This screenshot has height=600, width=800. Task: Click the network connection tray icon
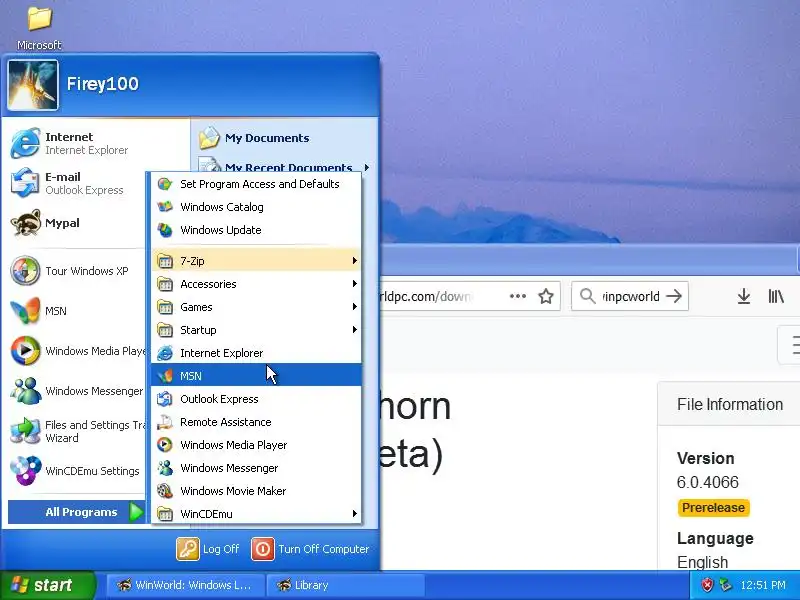click(725, 585)
